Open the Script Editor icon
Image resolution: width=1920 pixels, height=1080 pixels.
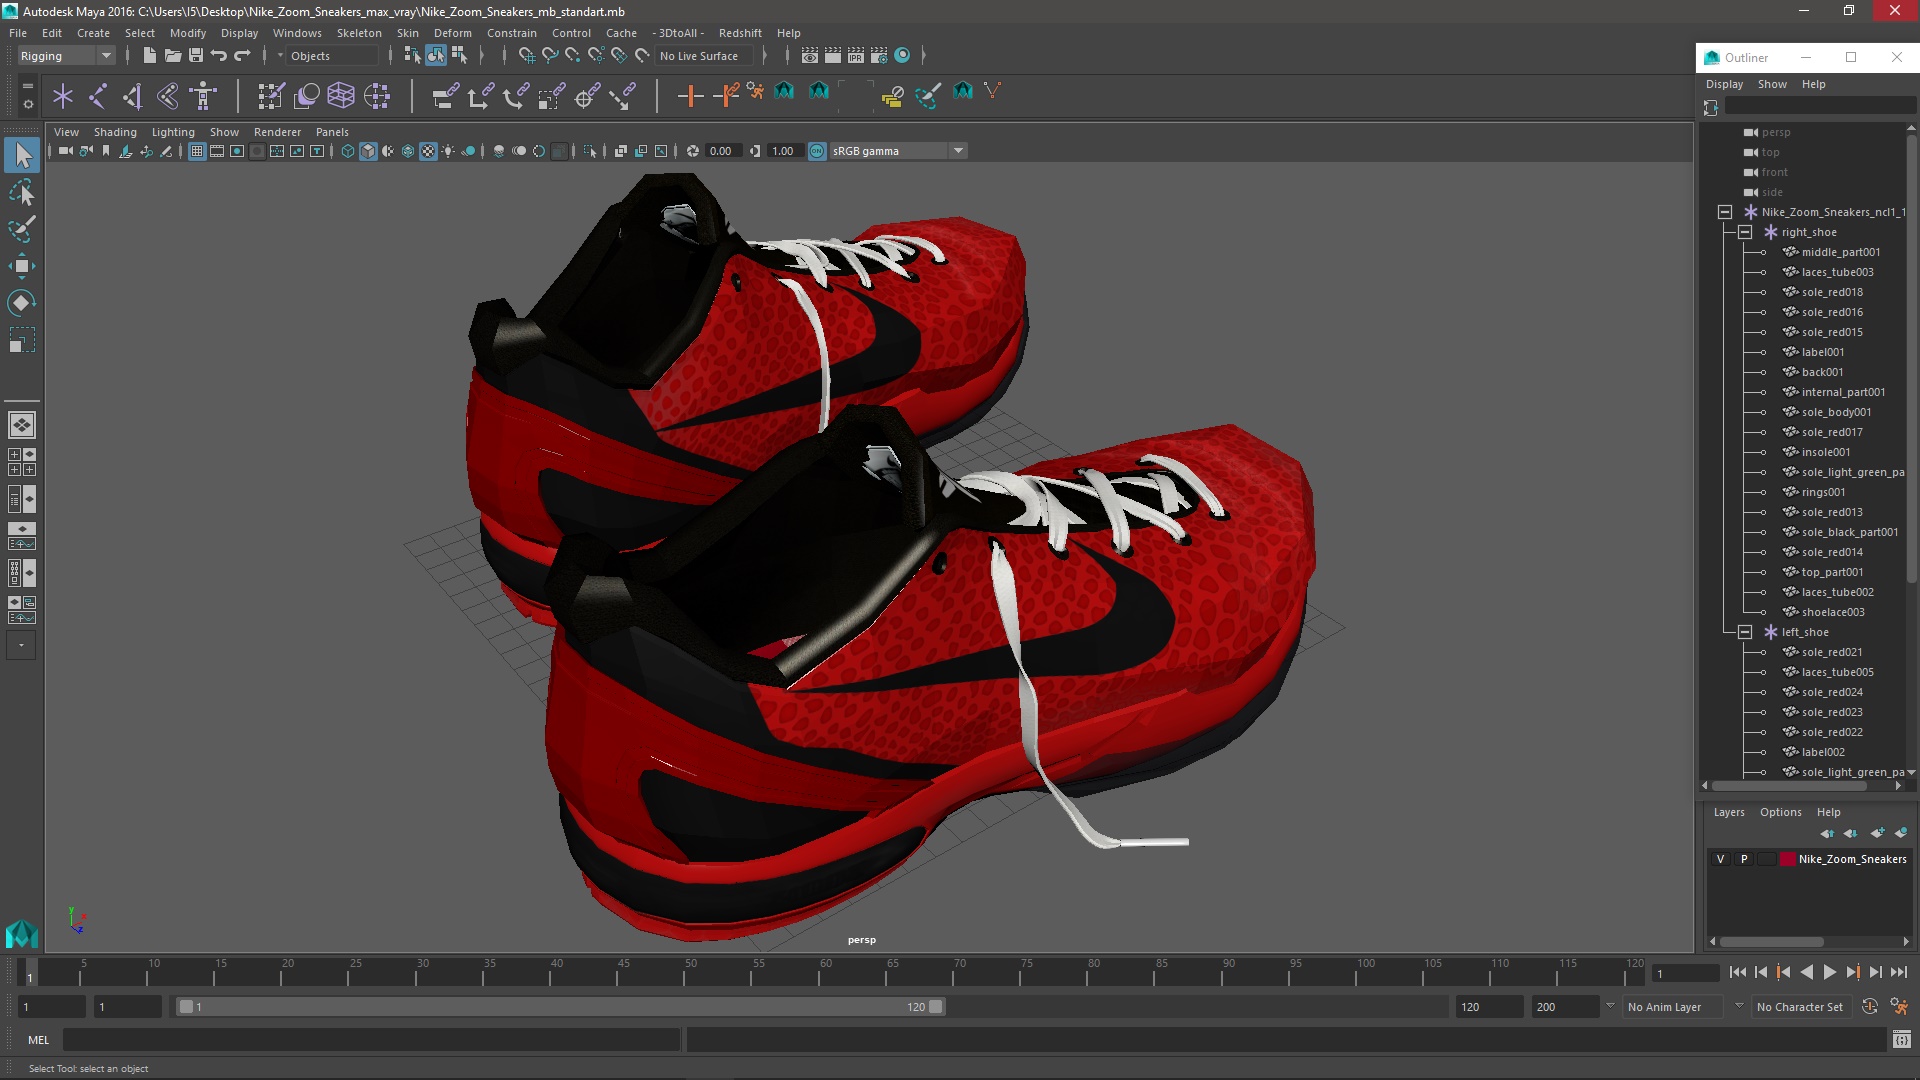point(1901,1040)
